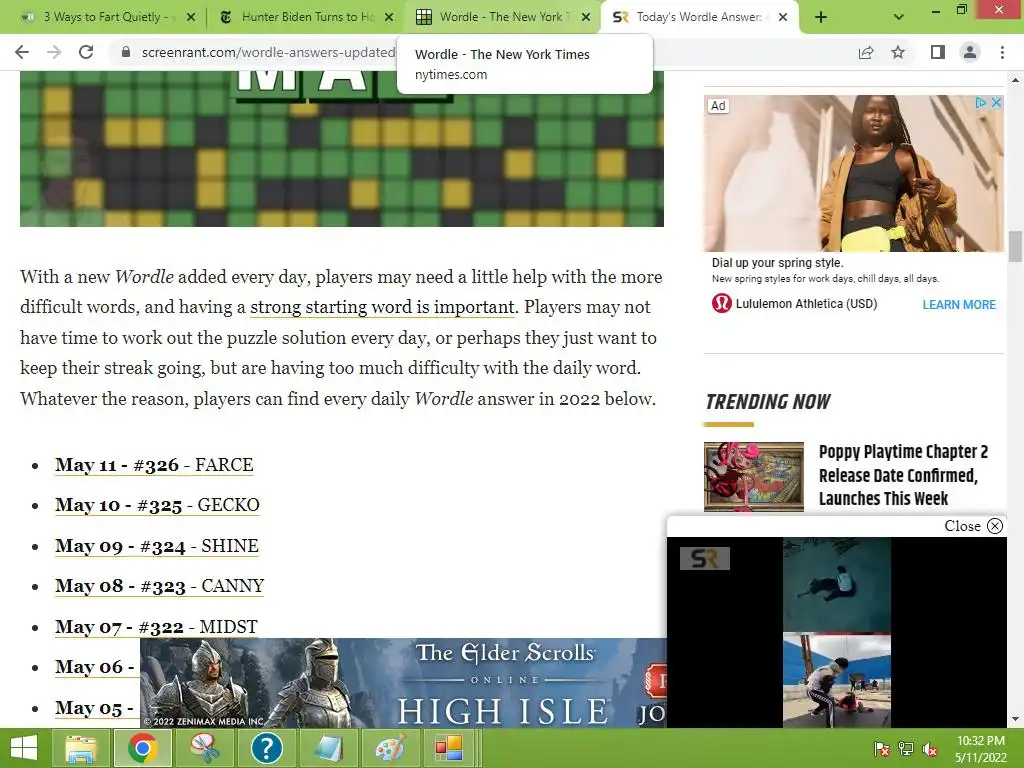
Task: Click the muted speaker tray icon
Action: [x=930, y=749]
